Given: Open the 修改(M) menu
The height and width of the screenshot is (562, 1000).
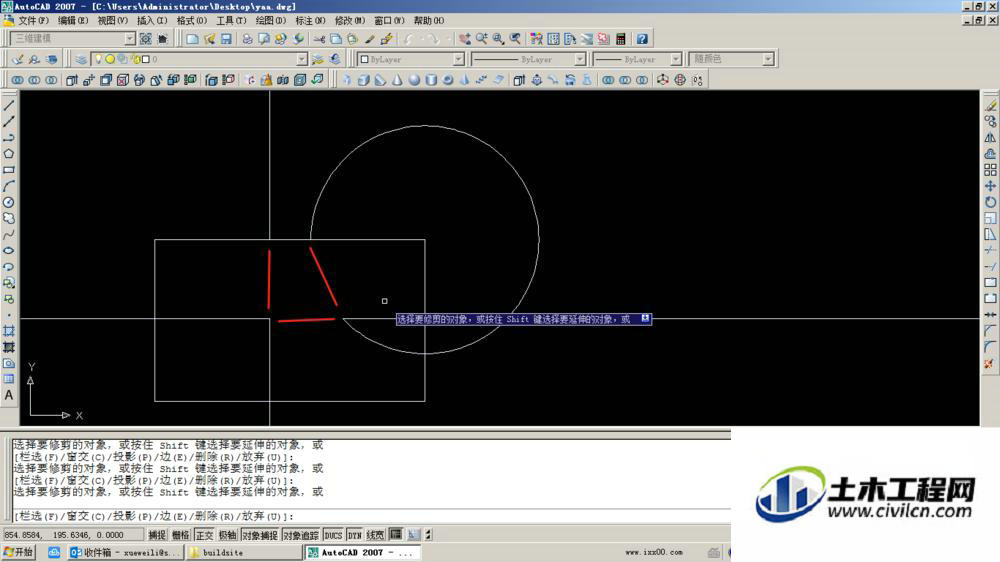Looking at the screenshot, I should 349,20.
